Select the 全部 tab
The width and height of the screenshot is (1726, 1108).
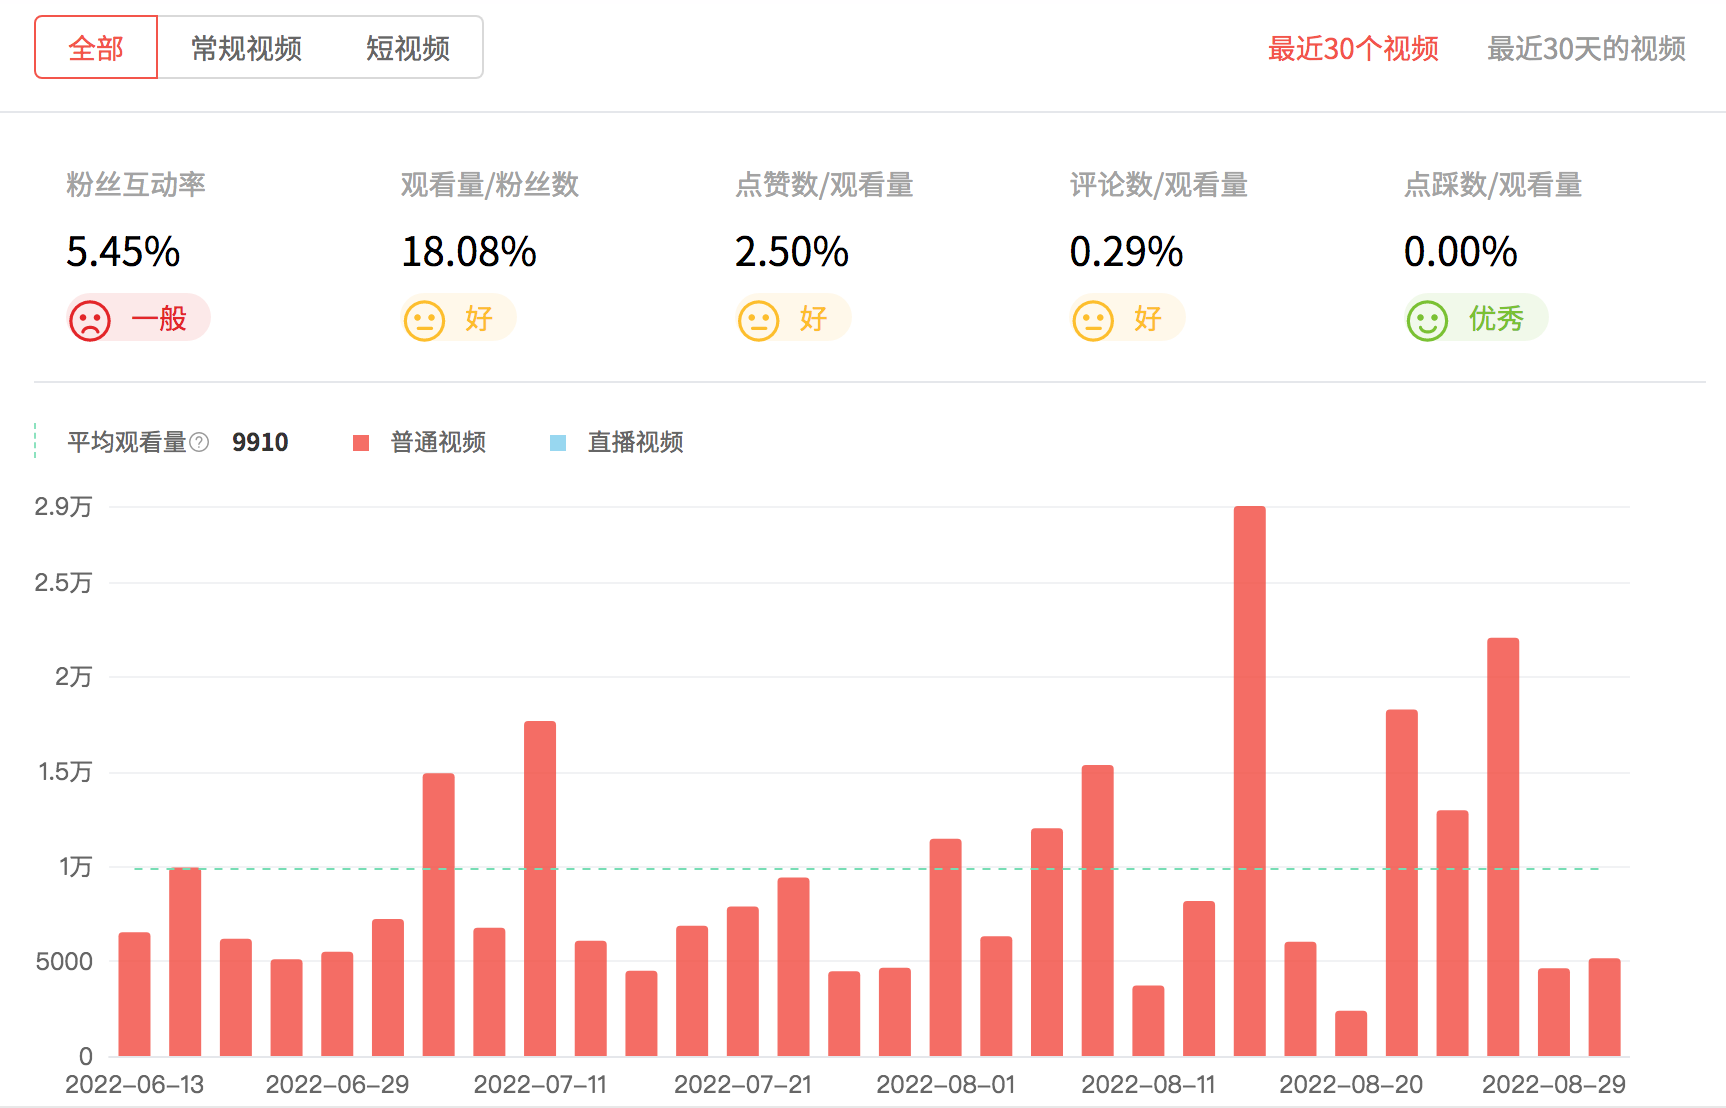tap(96, 48)
